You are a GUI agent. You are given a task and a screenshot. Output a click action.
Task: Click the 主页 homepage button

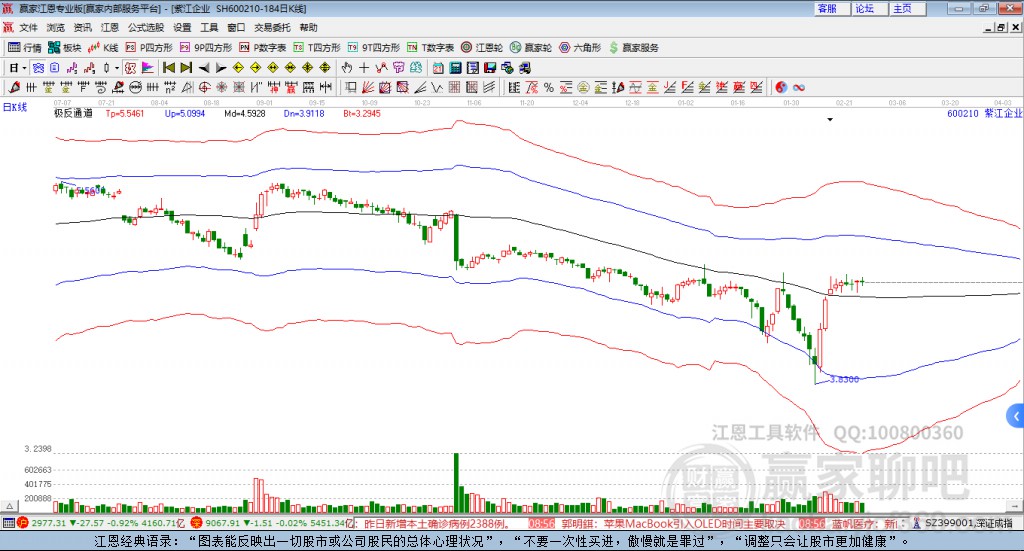click(906, 8)
